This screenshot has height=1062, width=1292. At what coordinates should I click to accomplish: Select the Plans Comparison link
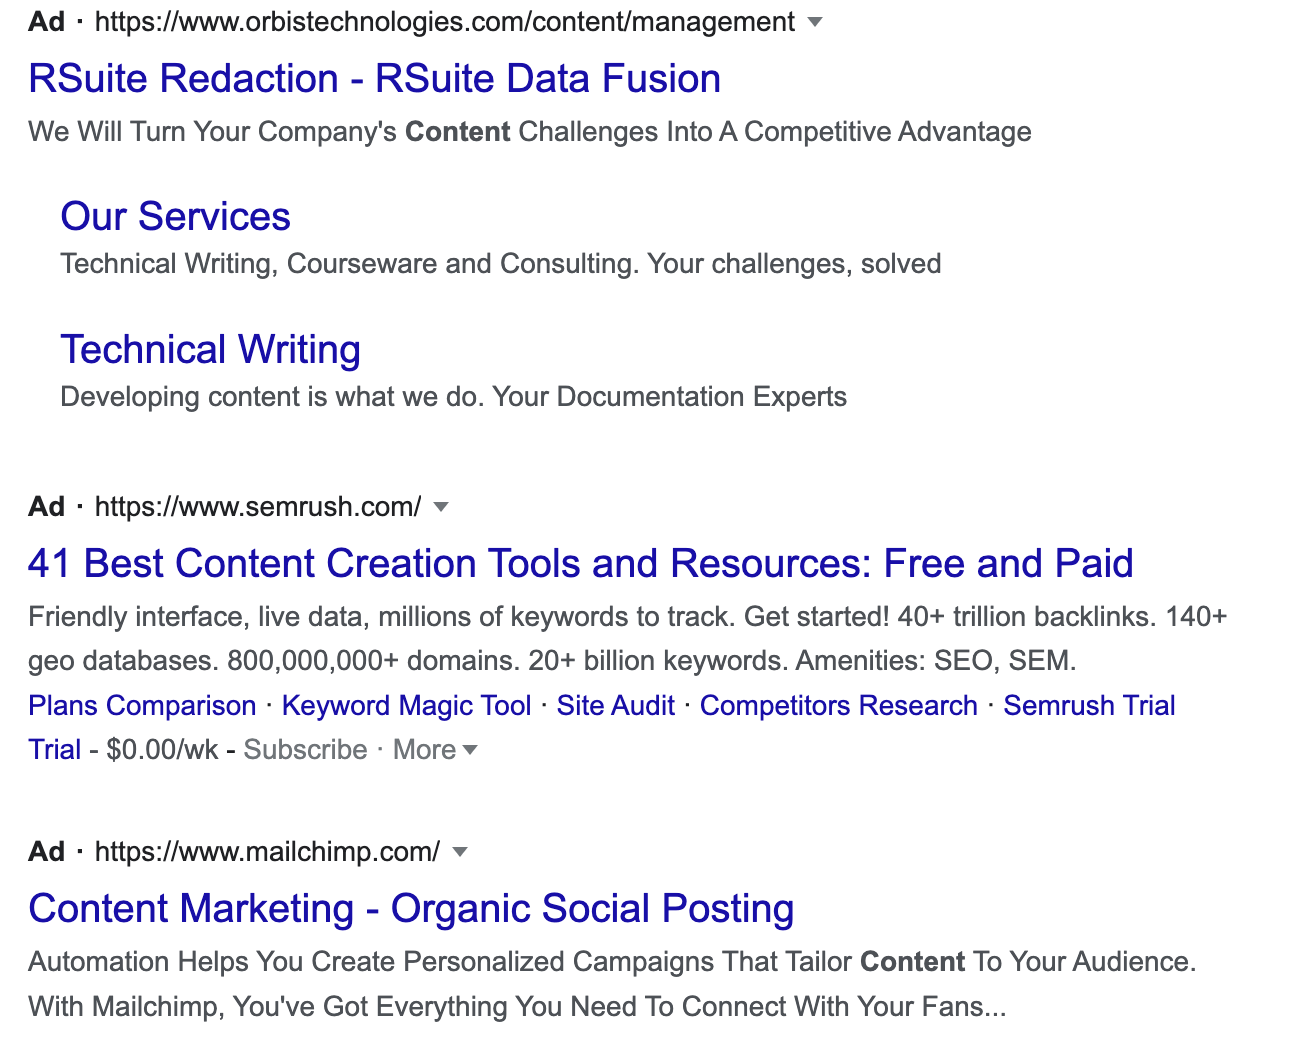click(x=141, y=705)
